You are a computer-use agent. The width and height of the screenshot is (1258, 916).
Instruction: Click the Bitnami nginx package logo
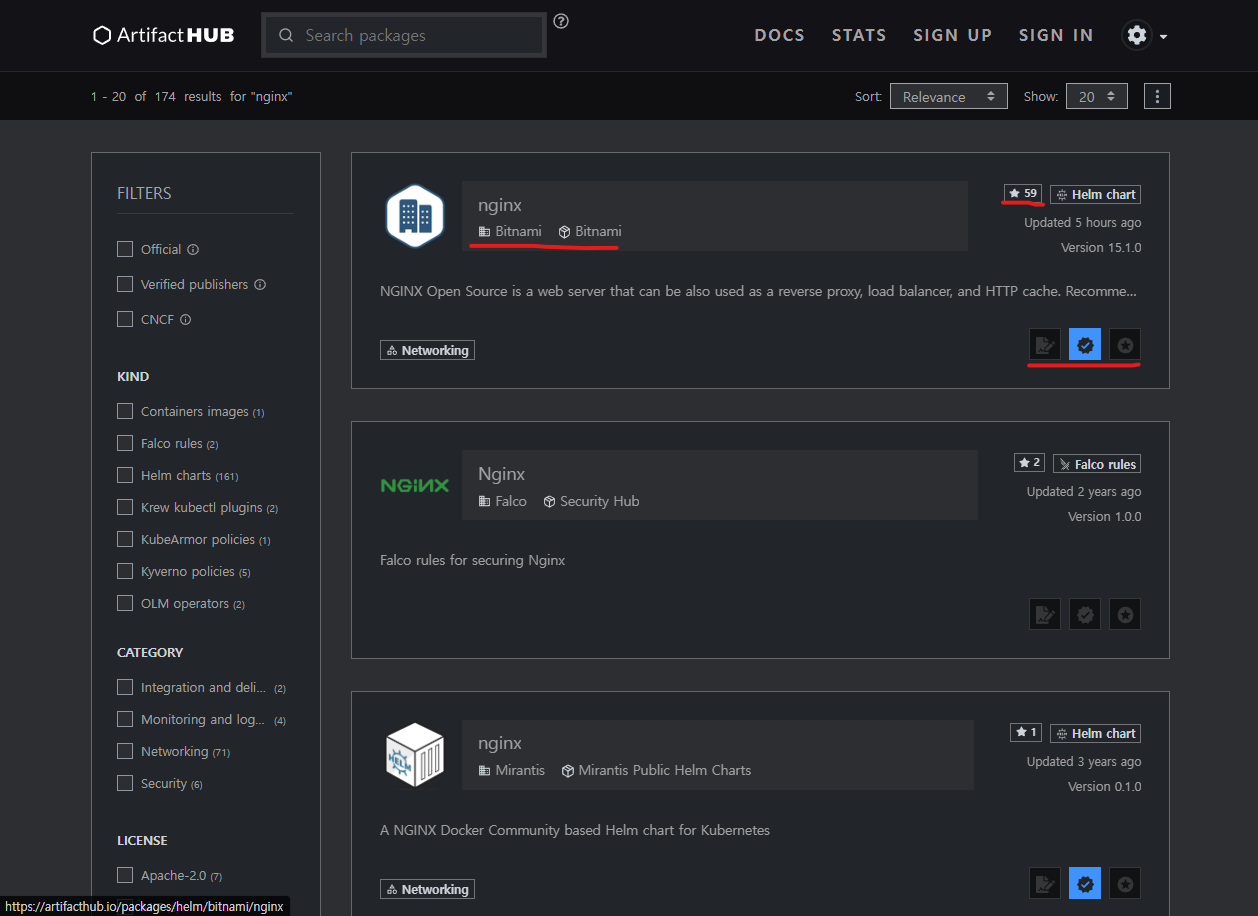(x=415, y=215)
